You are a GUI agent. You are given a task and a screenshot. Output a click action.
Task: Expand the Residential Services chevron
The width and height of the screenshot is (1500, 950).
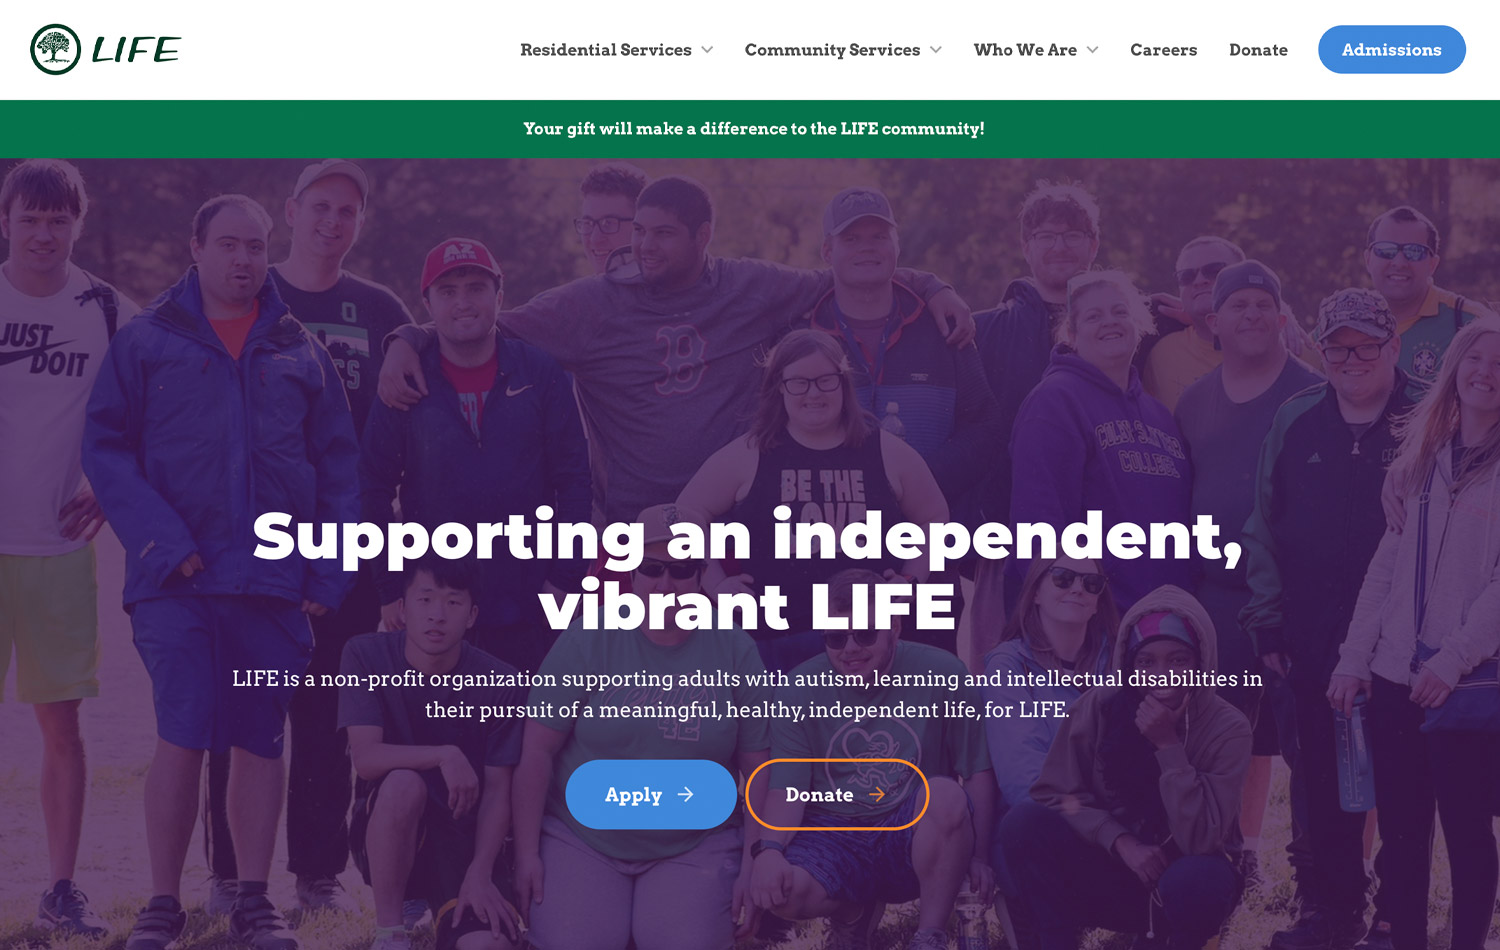pos(707,50)
